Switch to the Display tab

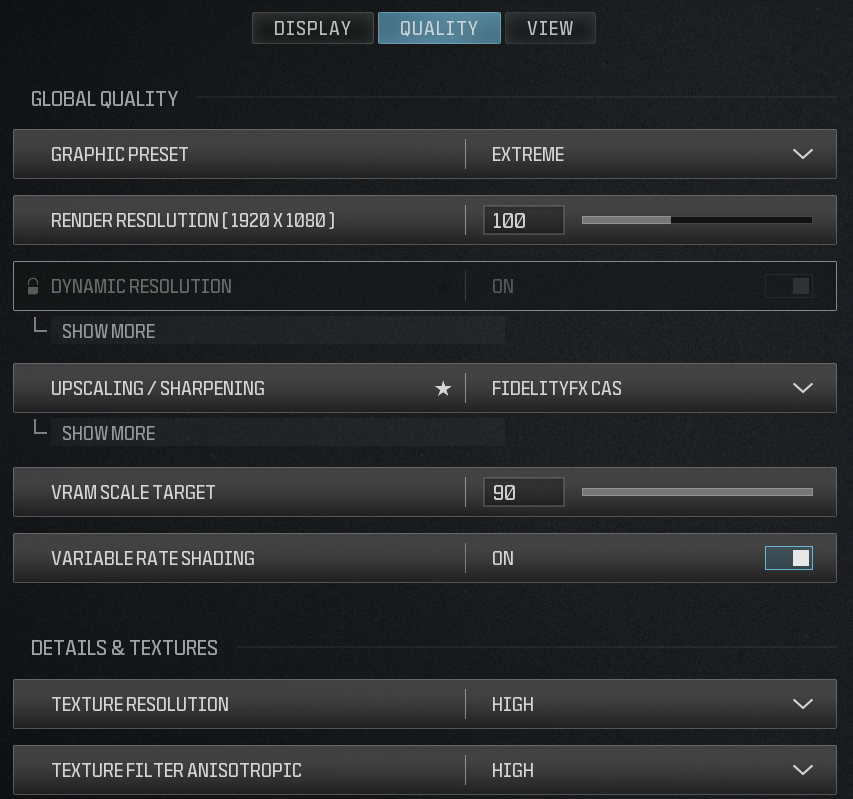point(313,28)
